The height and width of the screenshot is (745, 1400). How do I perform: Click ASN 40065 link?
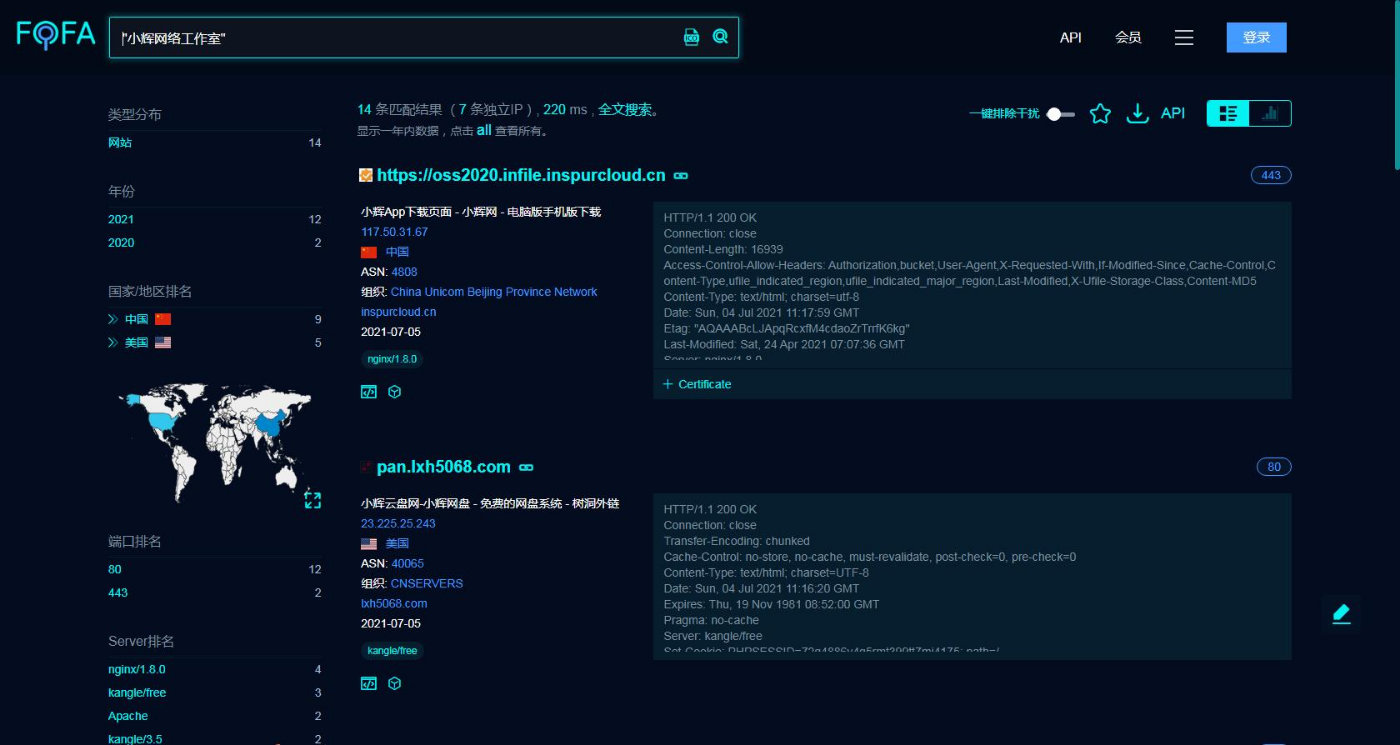click(407, 564)
